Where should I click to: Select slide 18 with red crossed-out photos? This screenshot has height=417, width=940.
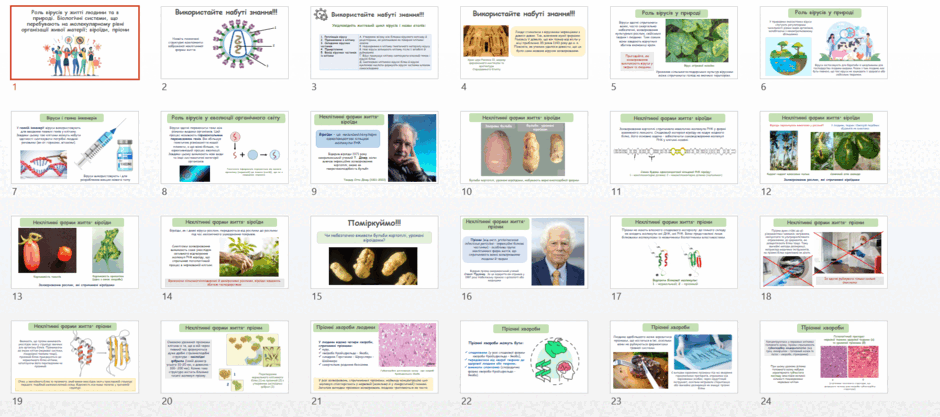click(823, 252)
